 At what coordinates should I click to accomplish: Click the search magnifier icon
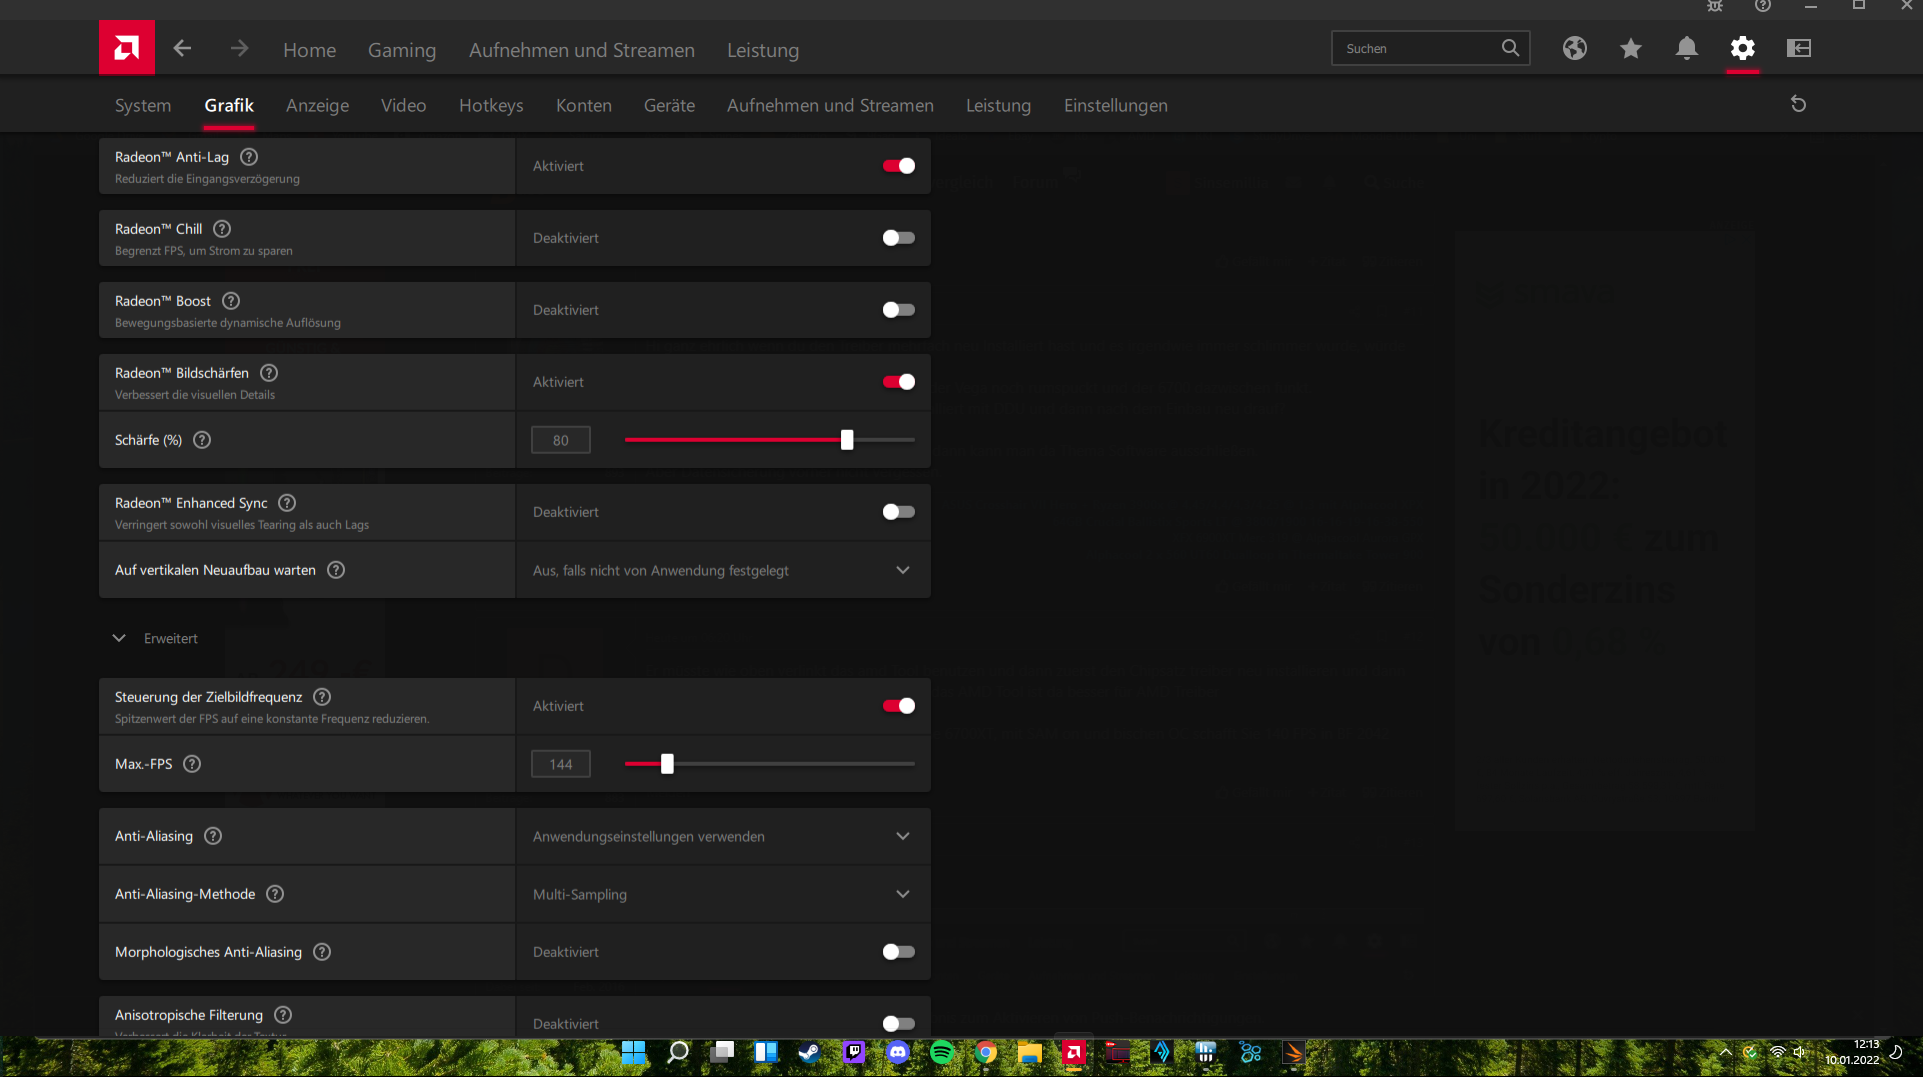pos(1510,48)
